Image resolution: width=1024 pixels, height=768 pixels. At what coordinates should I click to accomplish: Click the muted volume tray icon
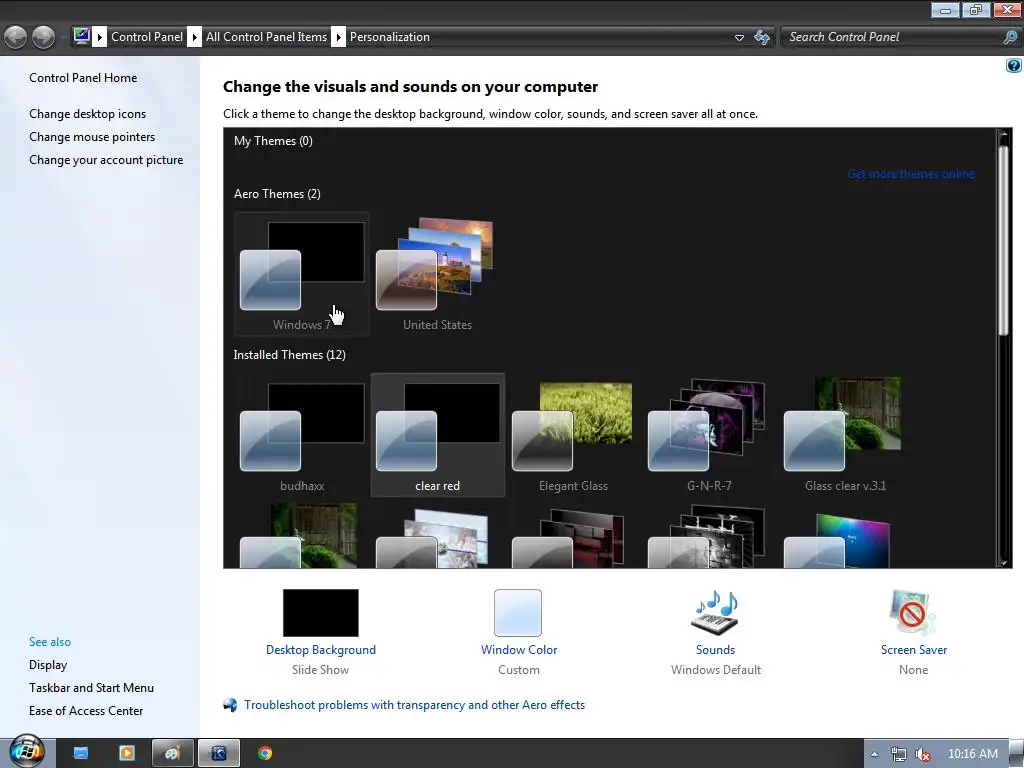923,754
